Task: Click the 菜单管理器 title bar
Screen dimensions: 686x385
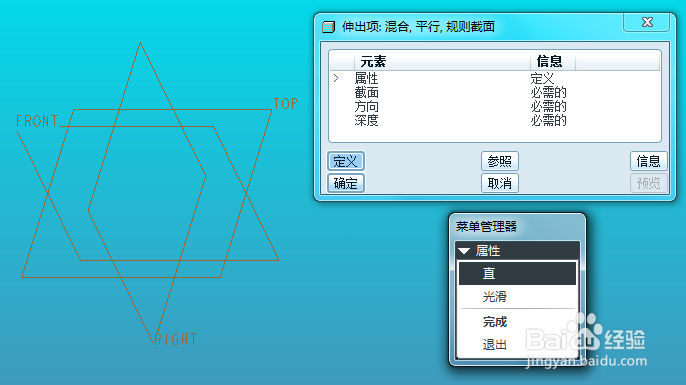Action: pos(517,227)
